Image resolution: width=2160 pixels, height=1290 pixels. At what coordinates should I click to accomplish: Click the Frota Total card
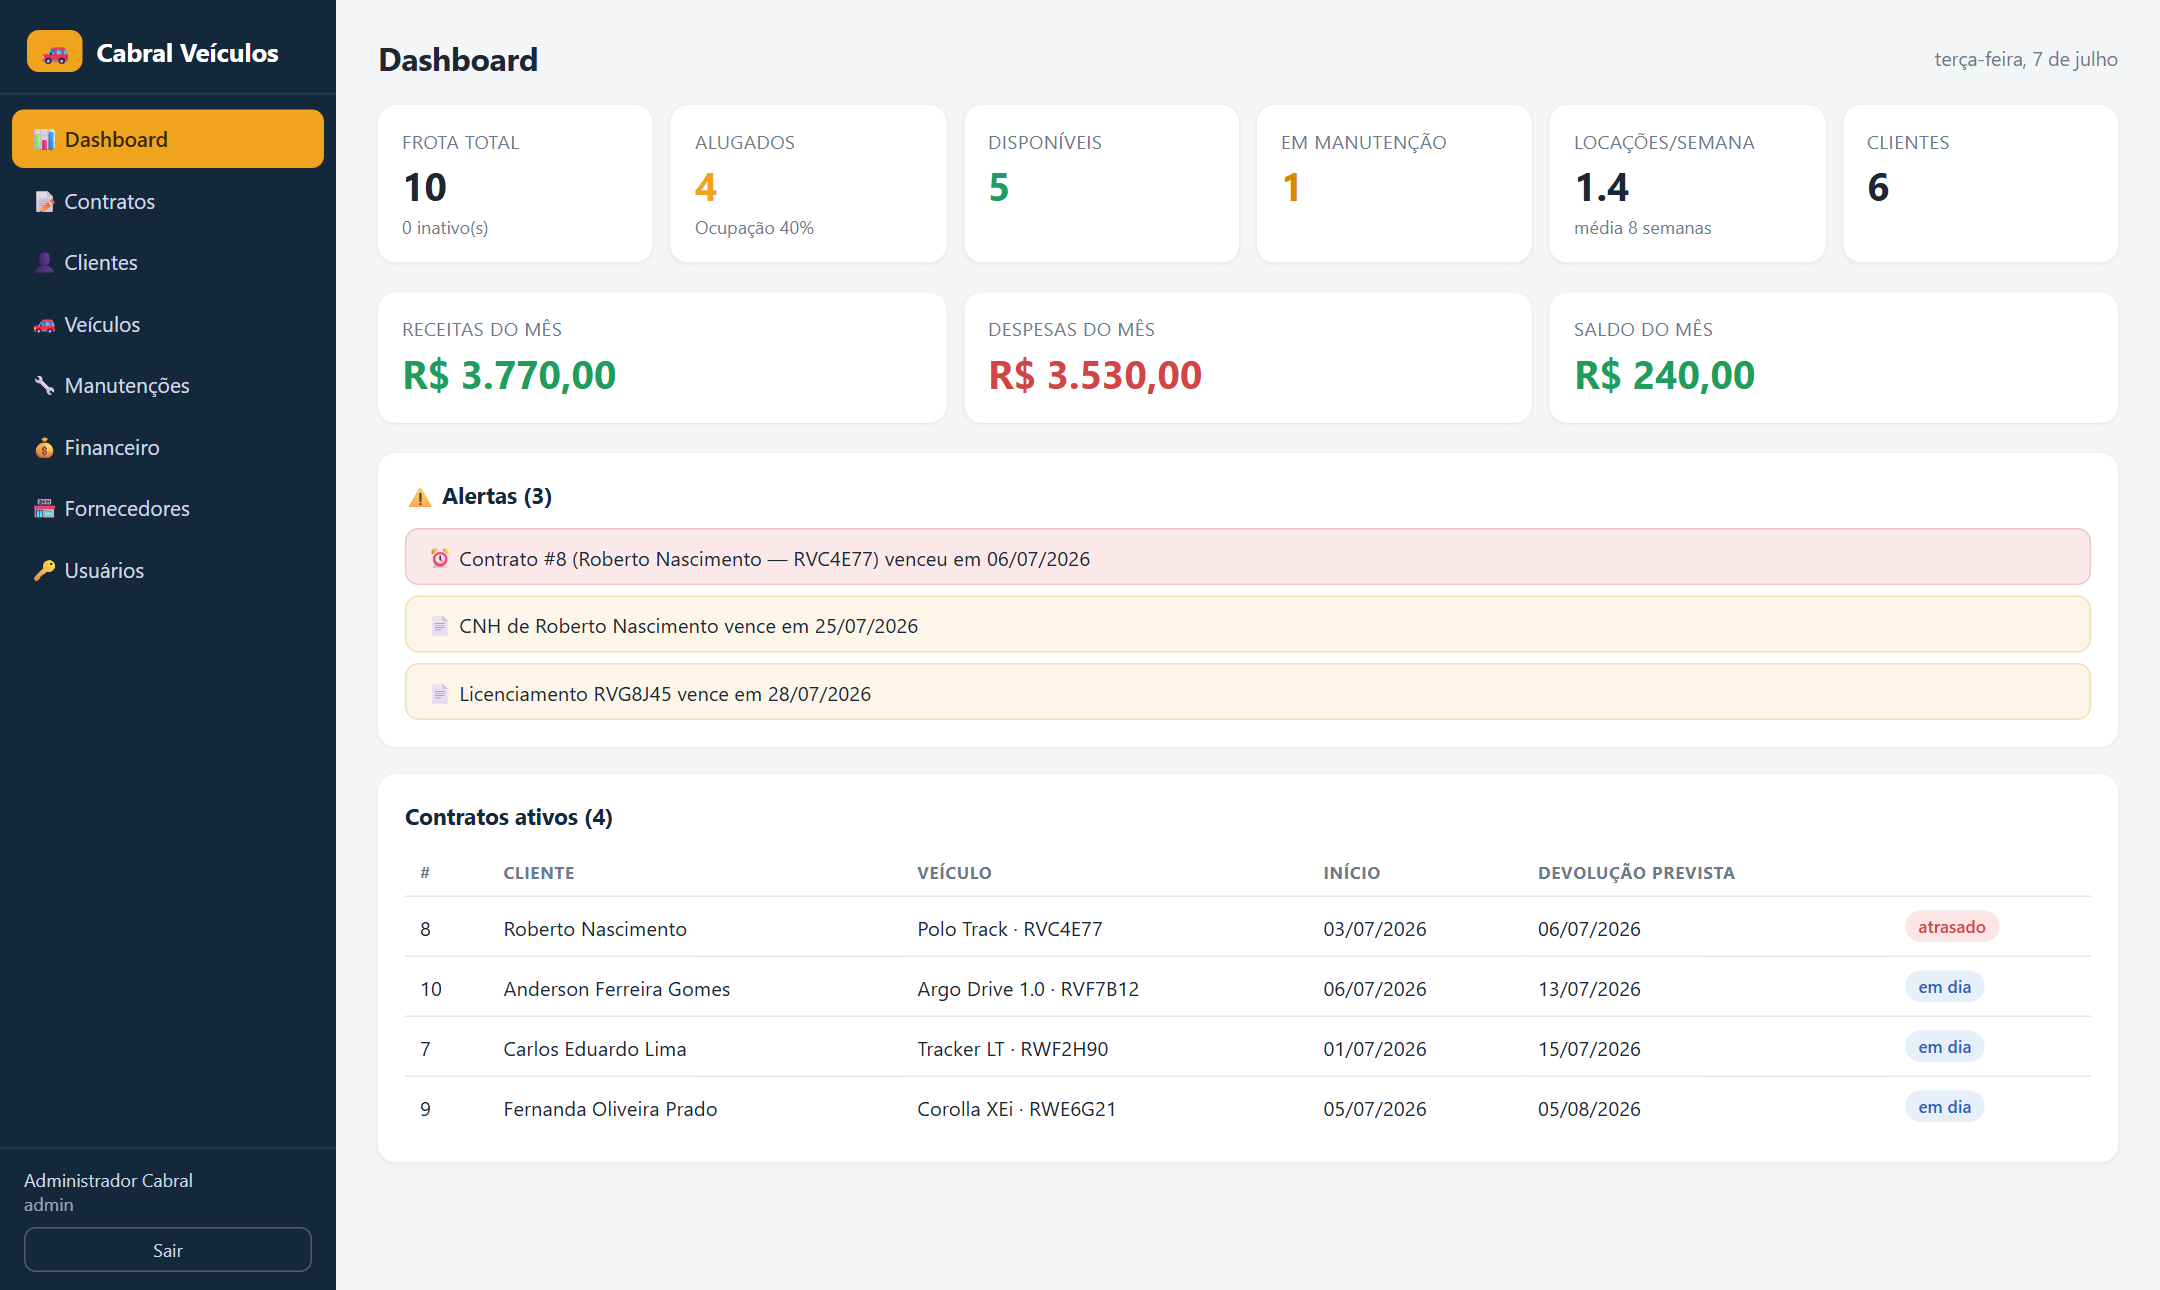coord(515,184)
